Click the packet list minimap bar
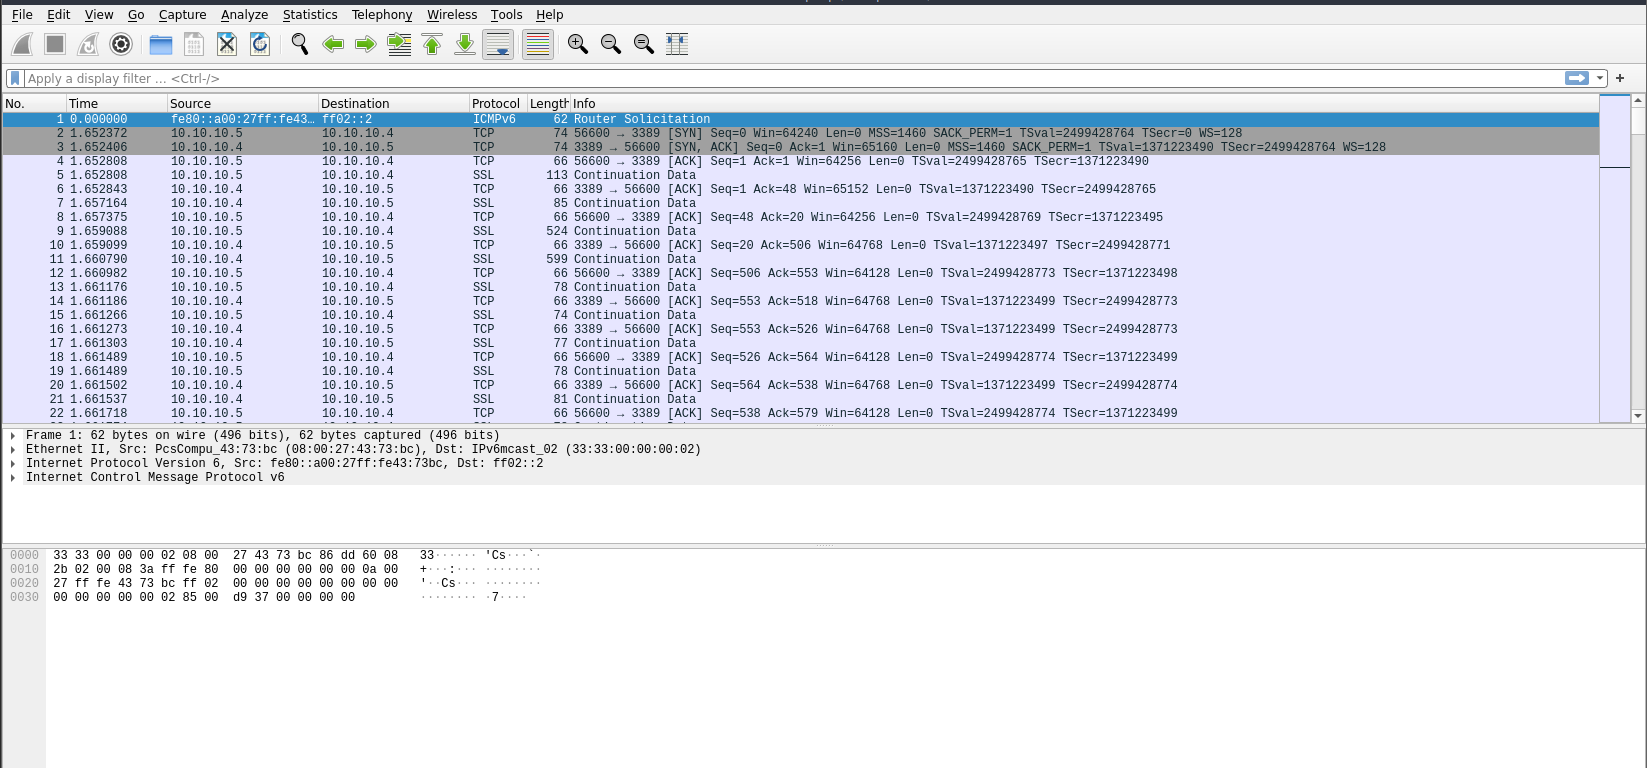Viewport: 1647px width, 768px height. point(1615,259)
